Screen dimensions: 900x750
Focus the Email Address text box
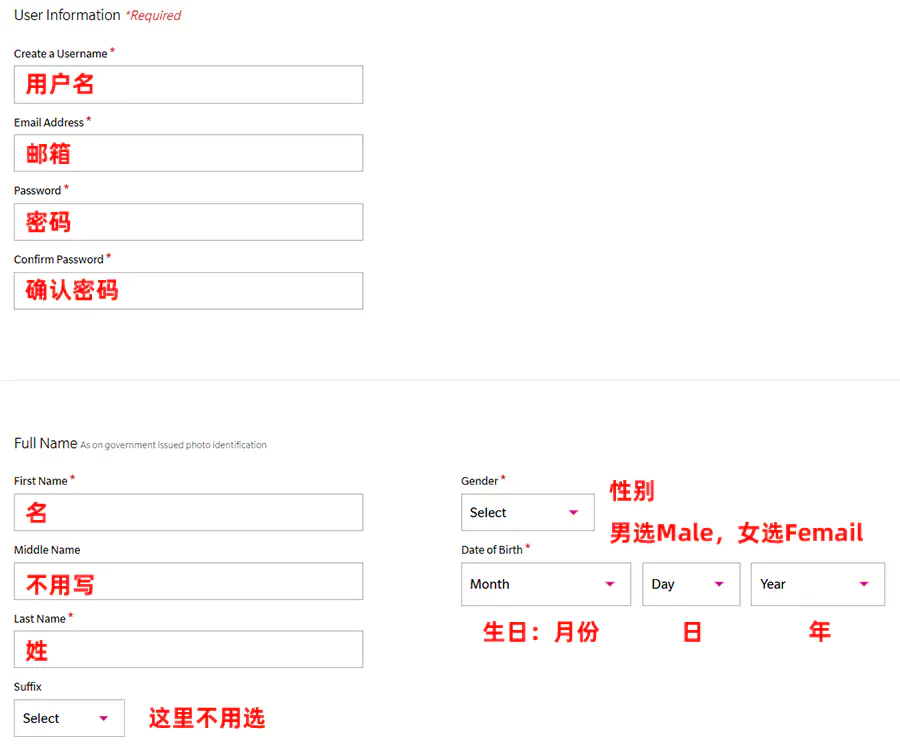[188, 153]
